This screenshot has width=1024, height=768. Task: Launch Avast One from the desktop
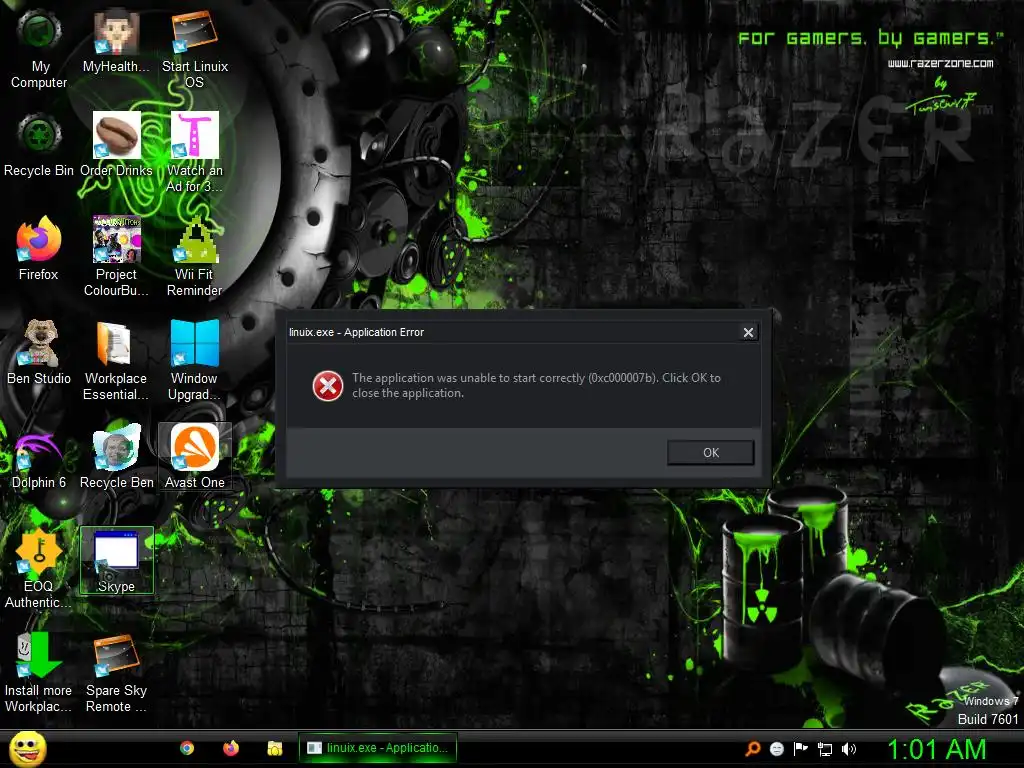(195, 457)
